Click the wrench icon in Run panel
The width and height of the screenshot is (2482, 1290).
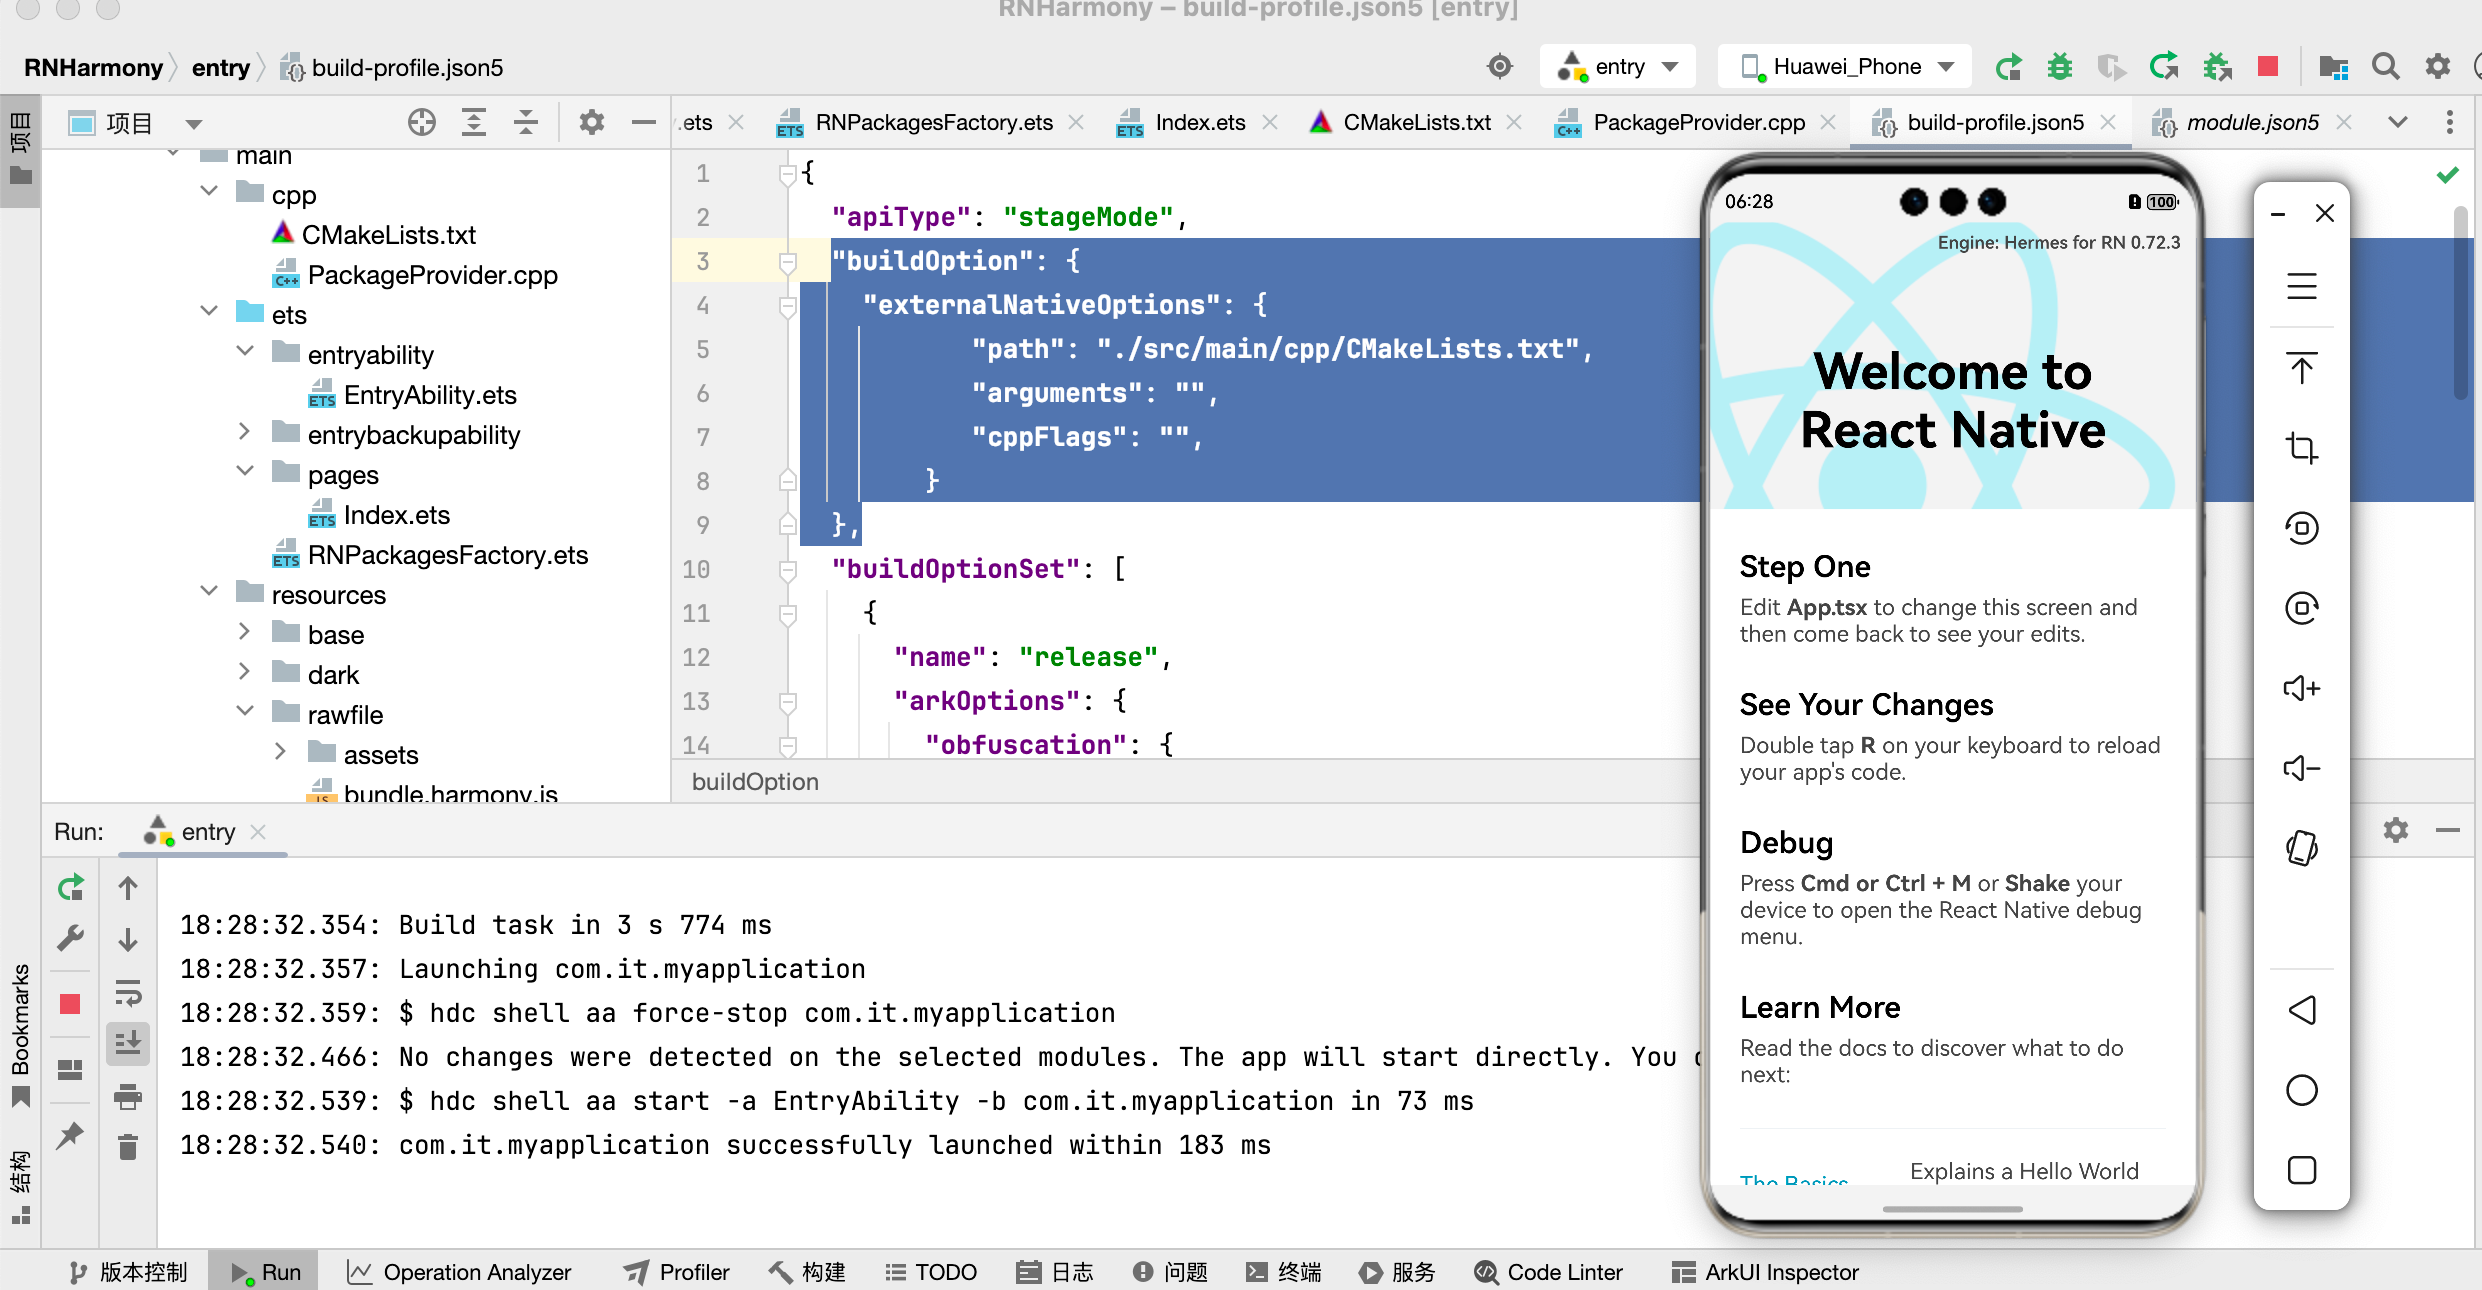[x=70, y=938]
